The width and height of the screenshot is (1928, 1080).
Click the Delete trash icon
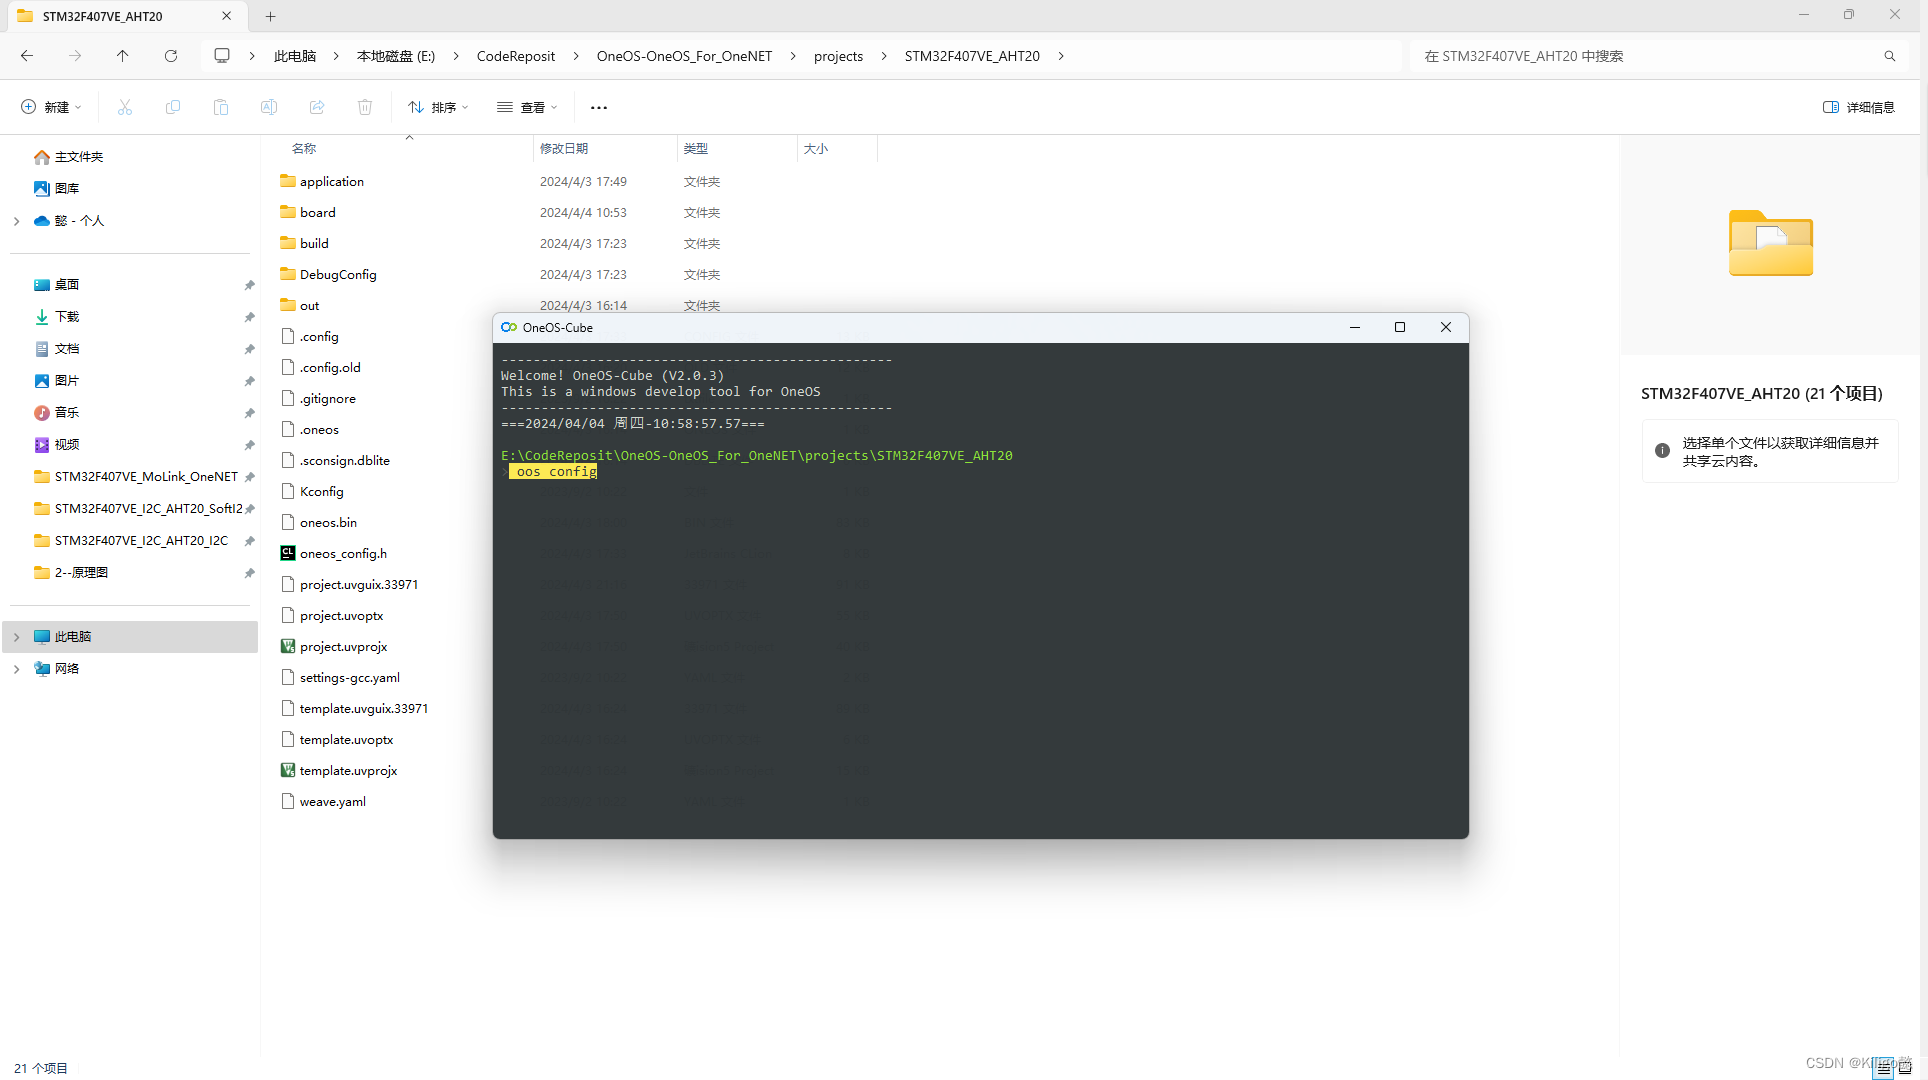365,107
